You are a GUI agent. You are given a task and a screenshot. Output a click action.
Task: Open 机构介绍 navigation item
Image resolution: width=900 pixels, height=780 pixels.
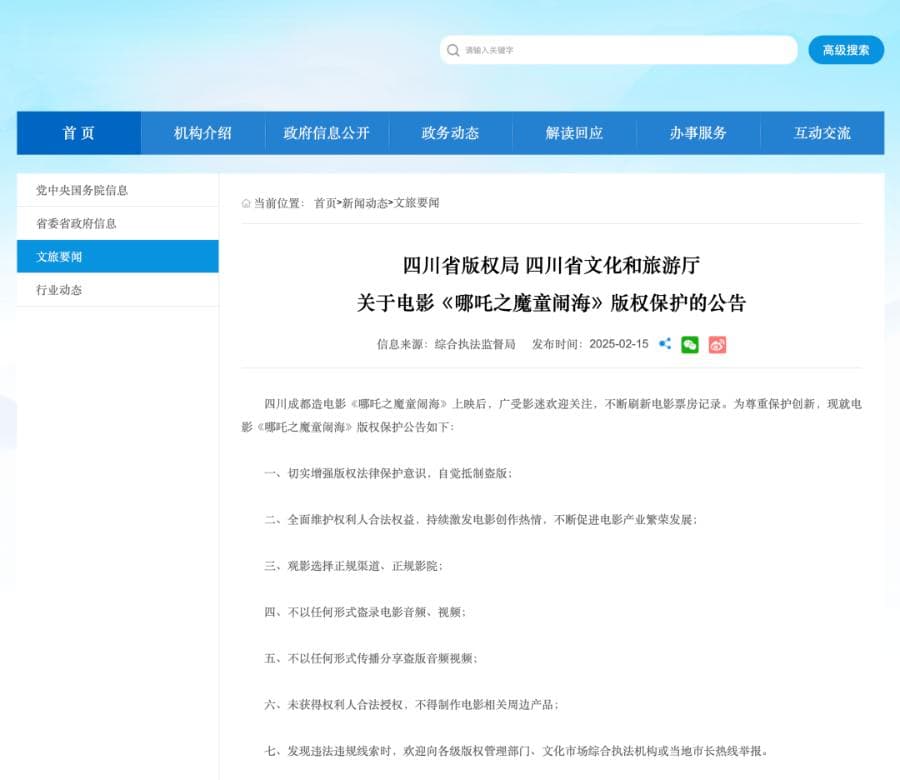(x=203, y=133)
